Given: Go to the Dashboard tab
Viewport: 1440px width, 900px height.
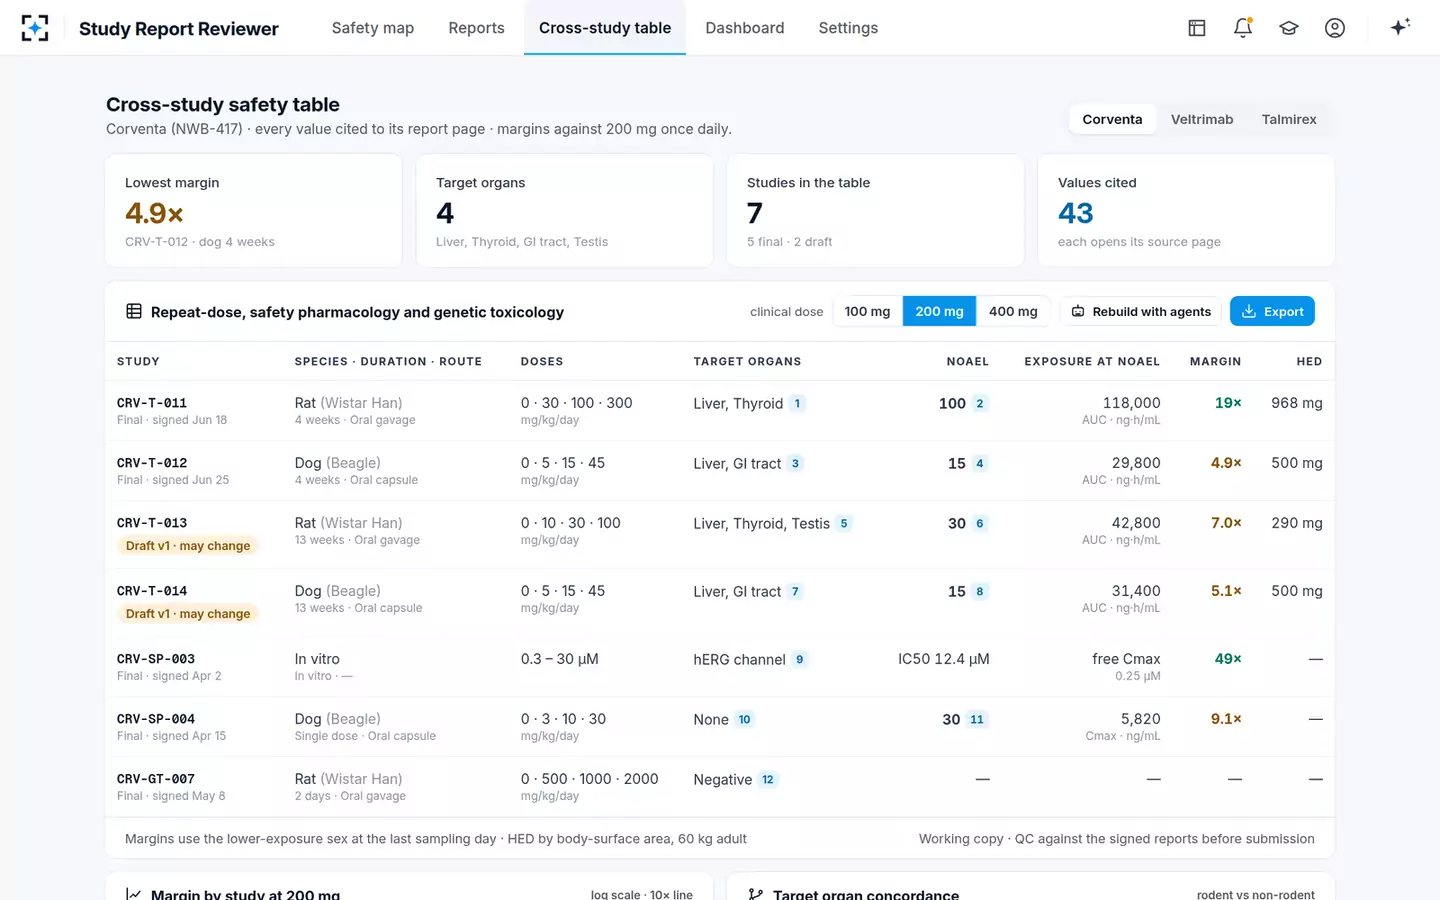Looking at the screenshot, I should [745, 28].
